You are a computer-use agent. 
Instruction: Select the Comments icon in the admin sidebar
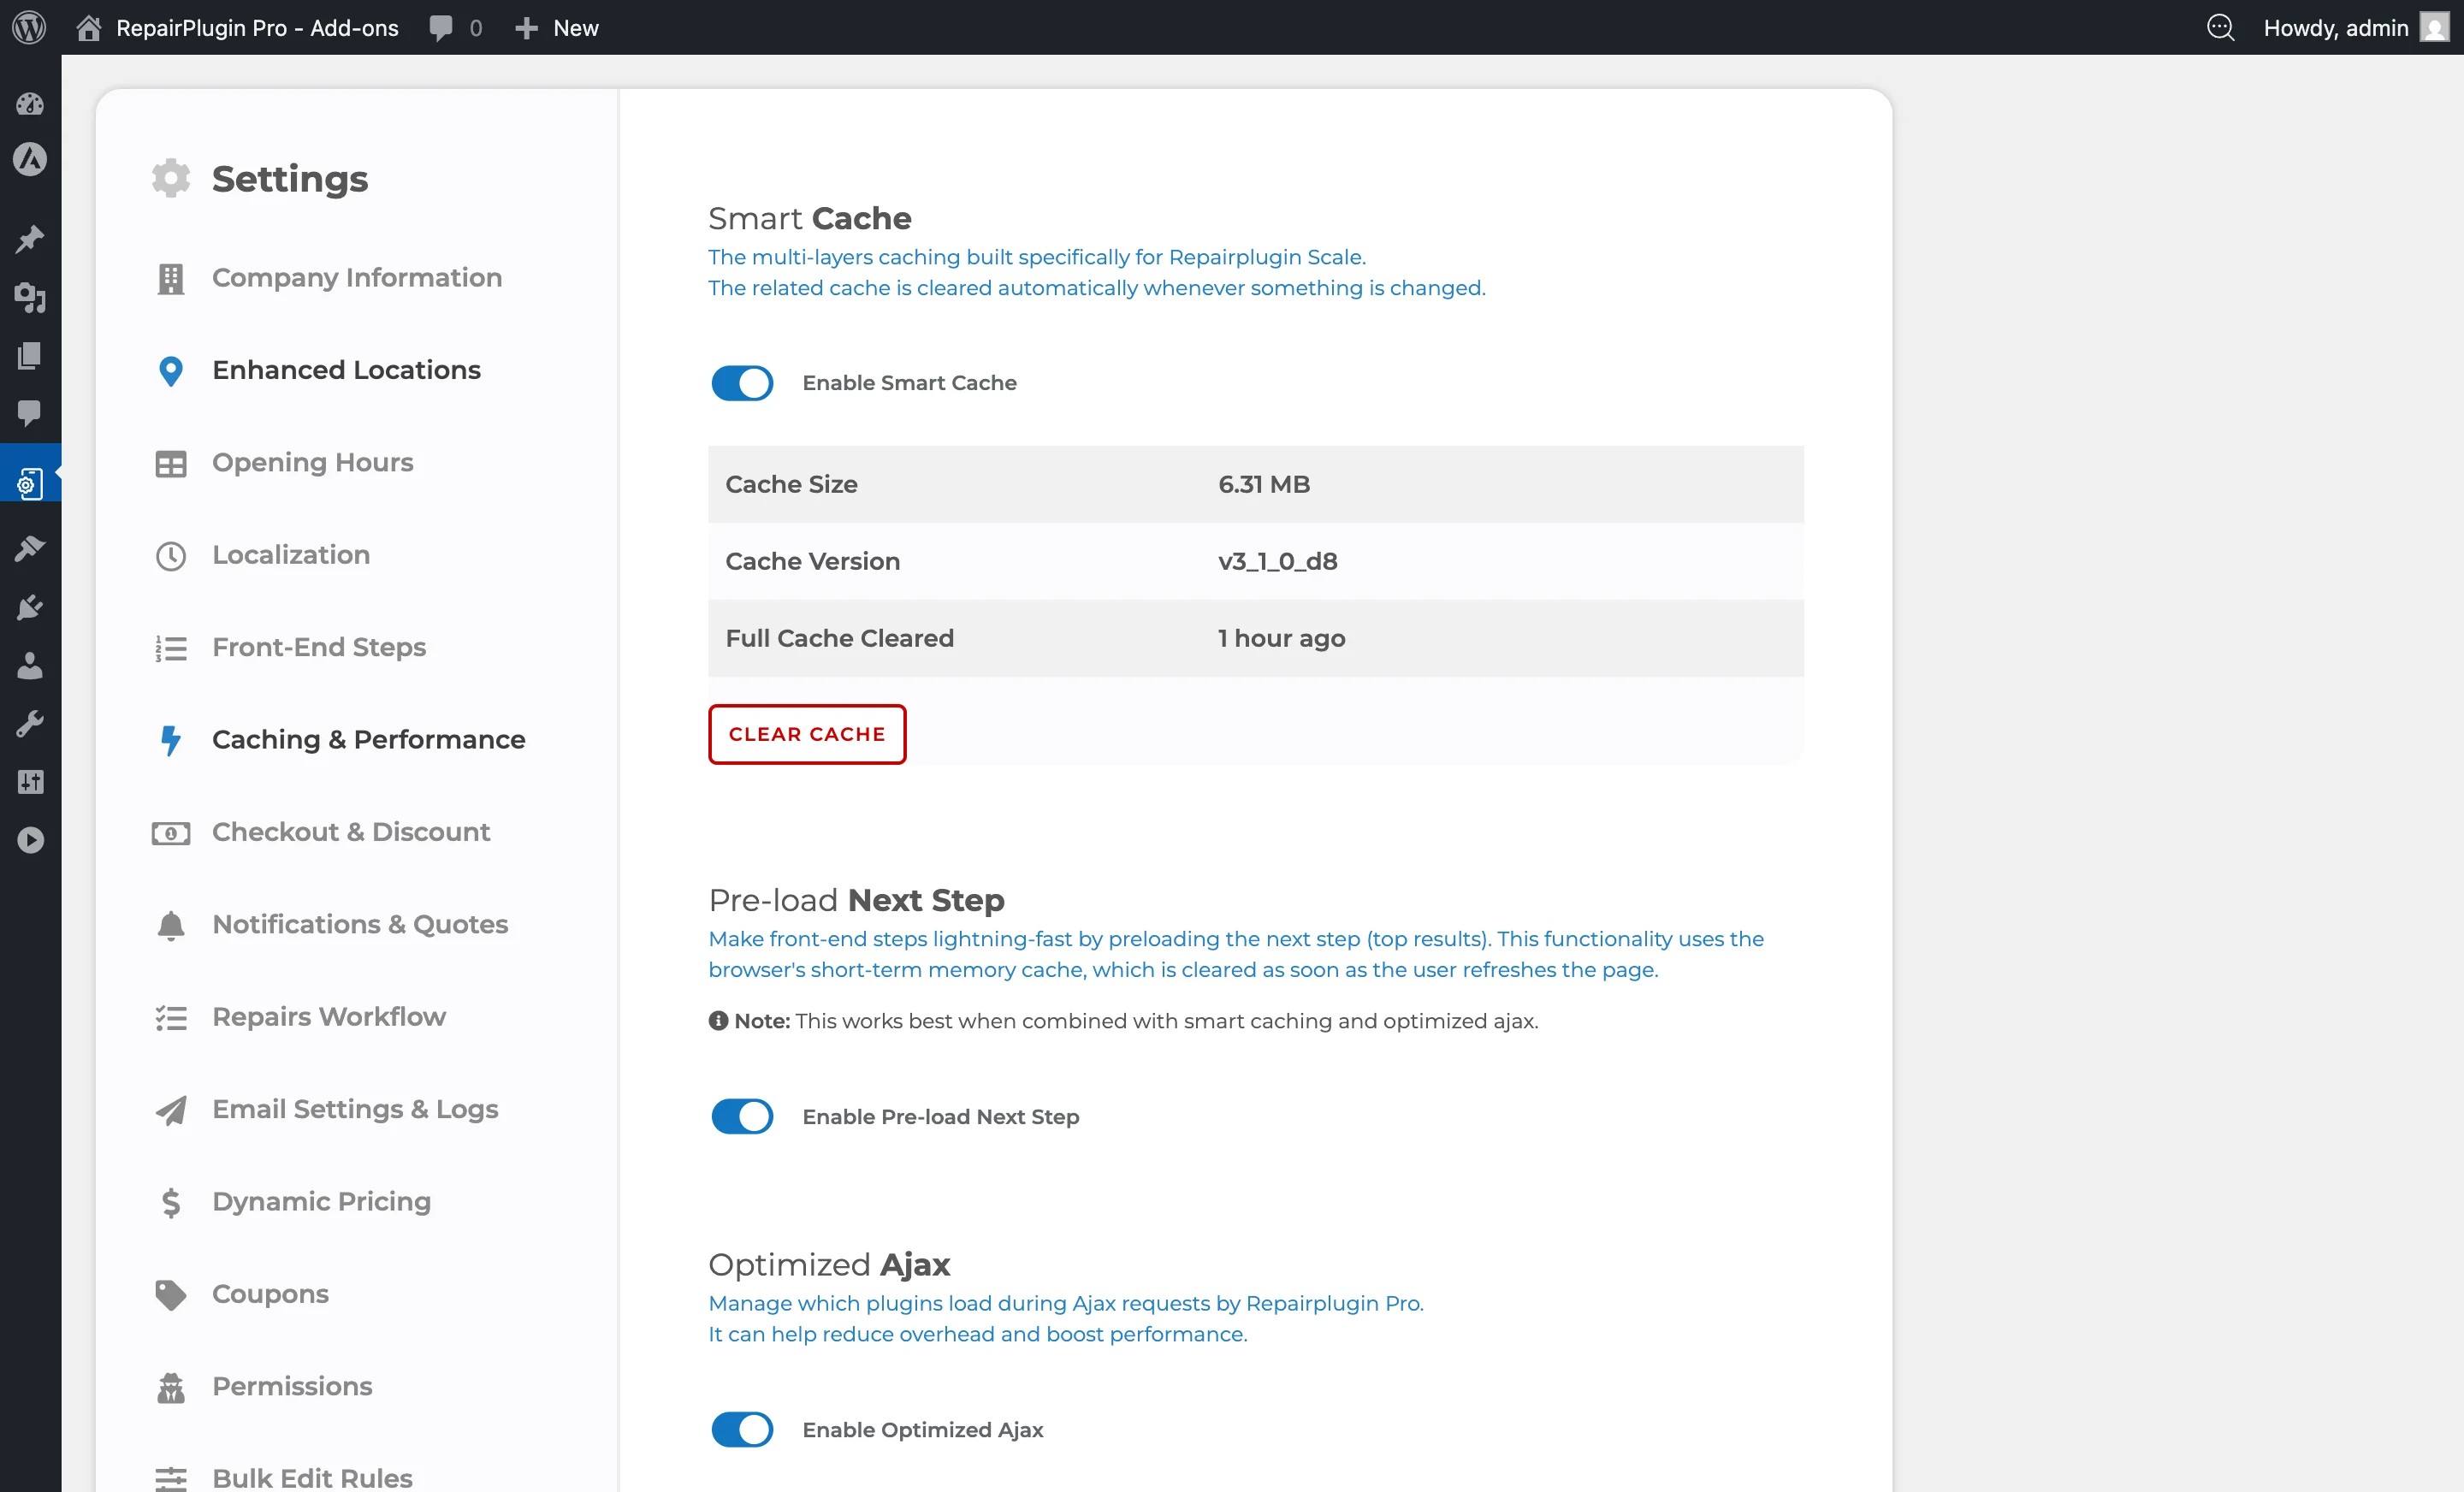pyautogui.click(x=30, y=415)
